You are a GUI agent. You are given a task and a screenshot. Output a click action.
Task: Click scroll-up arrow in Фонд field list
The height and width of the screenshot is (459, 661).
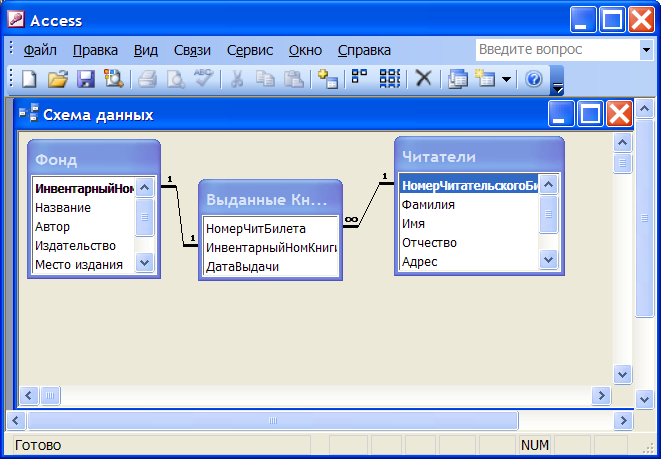(145, 188)
